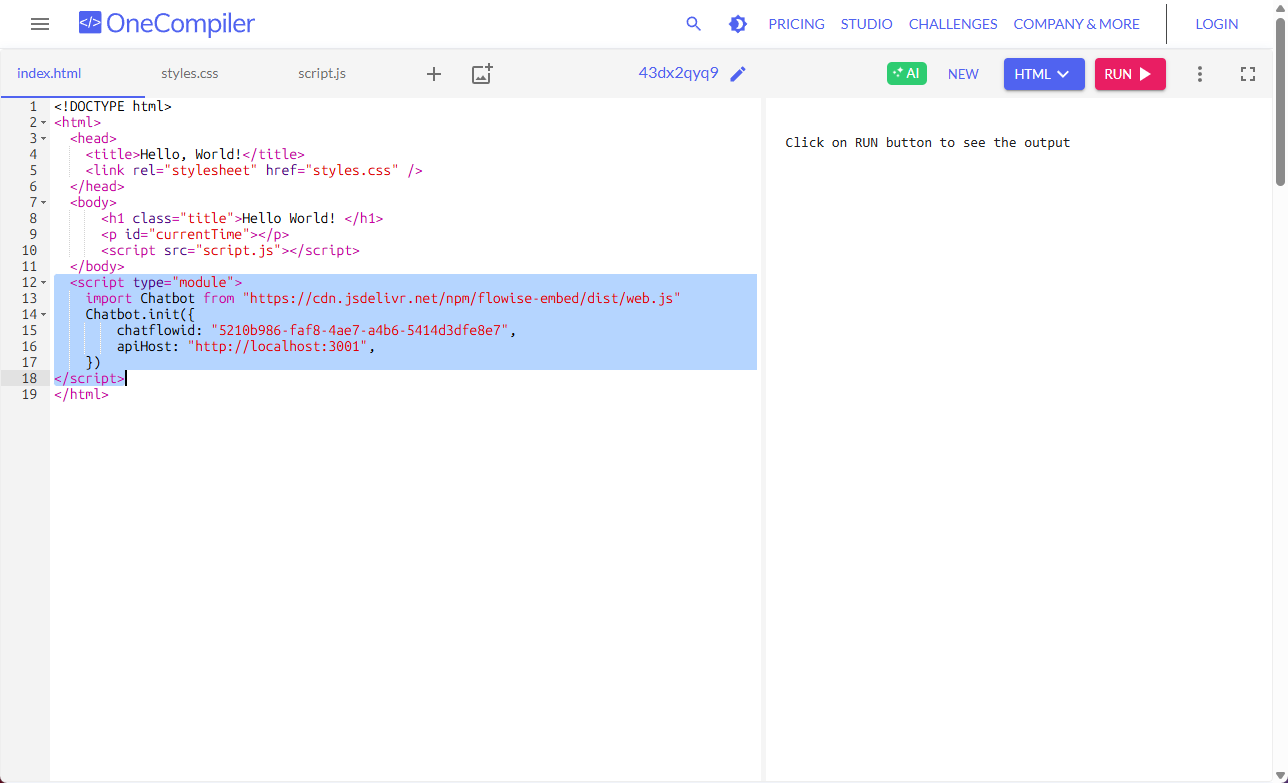Go to CHALLENGES page
This screenshot has width=1288, height=783.
pyautogui.click(x=953, y=24)
